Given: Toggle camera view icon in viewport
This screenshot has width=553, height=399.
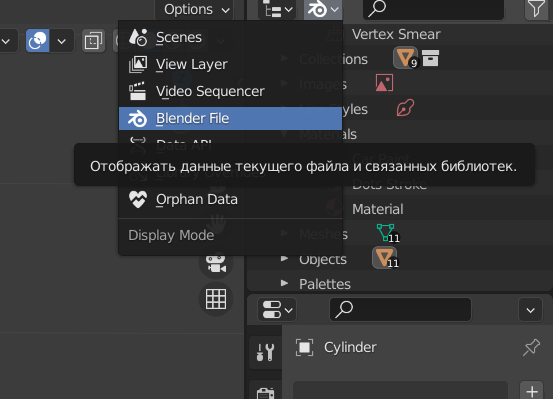Looking at the screenshot, I should pos(216,264).
